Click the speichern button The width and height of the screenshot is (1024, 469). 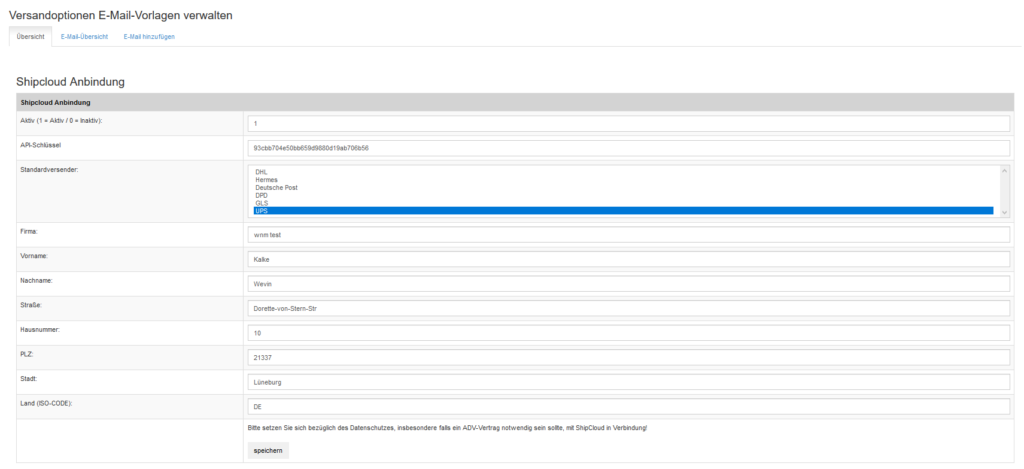pyautogui.click(x=268, y=451)
